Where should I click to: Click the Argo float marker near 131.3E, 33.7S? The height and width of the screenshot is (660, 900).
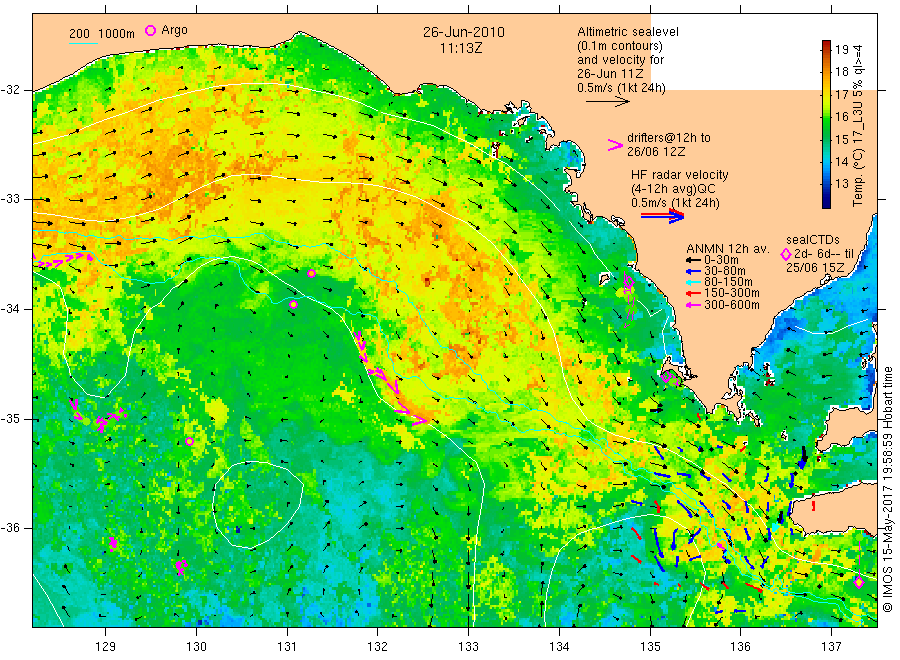[311, 273]
